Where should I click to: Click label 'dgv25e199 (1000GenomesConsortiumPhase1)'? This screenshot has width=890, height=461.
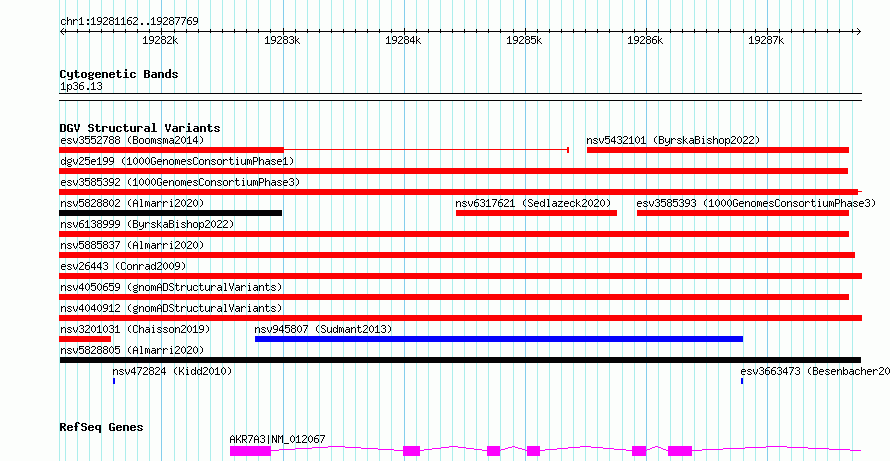pos(177,161)
